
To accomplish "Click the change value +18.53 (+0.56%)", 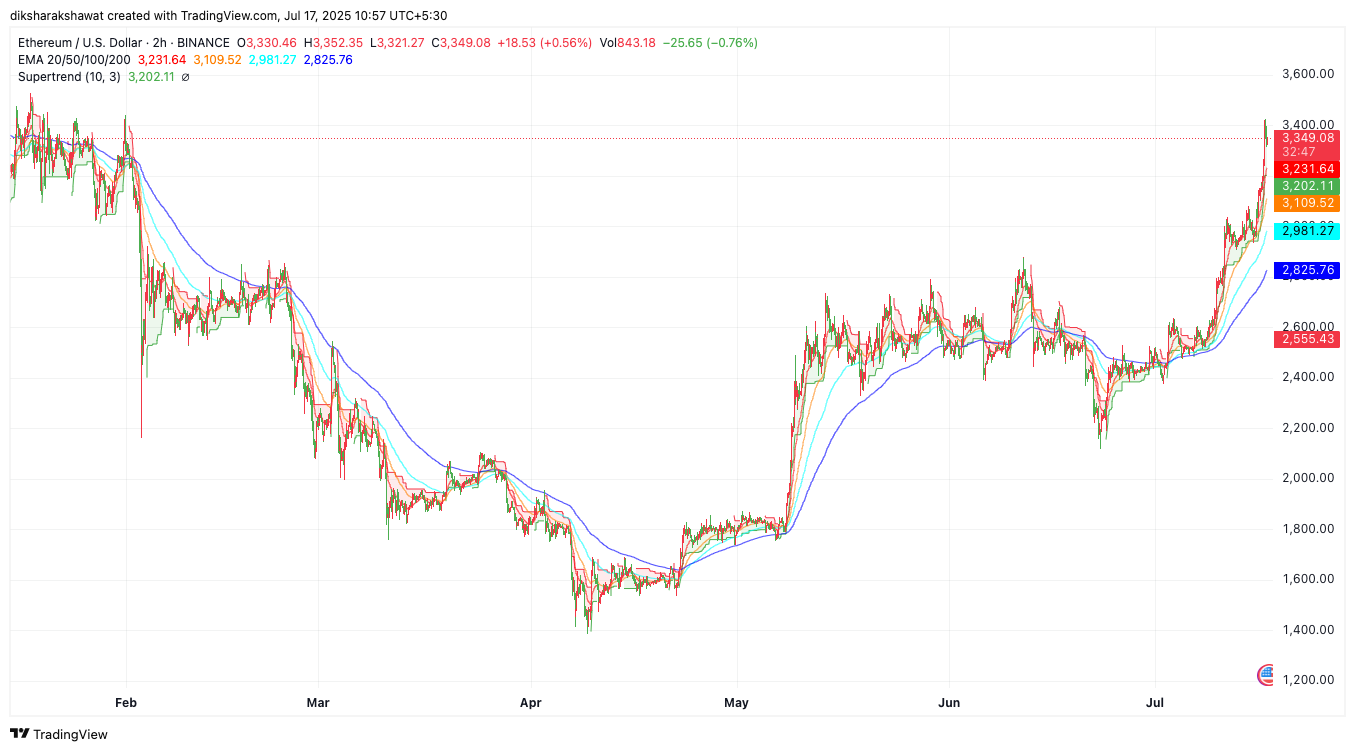I will click(544, 43).
